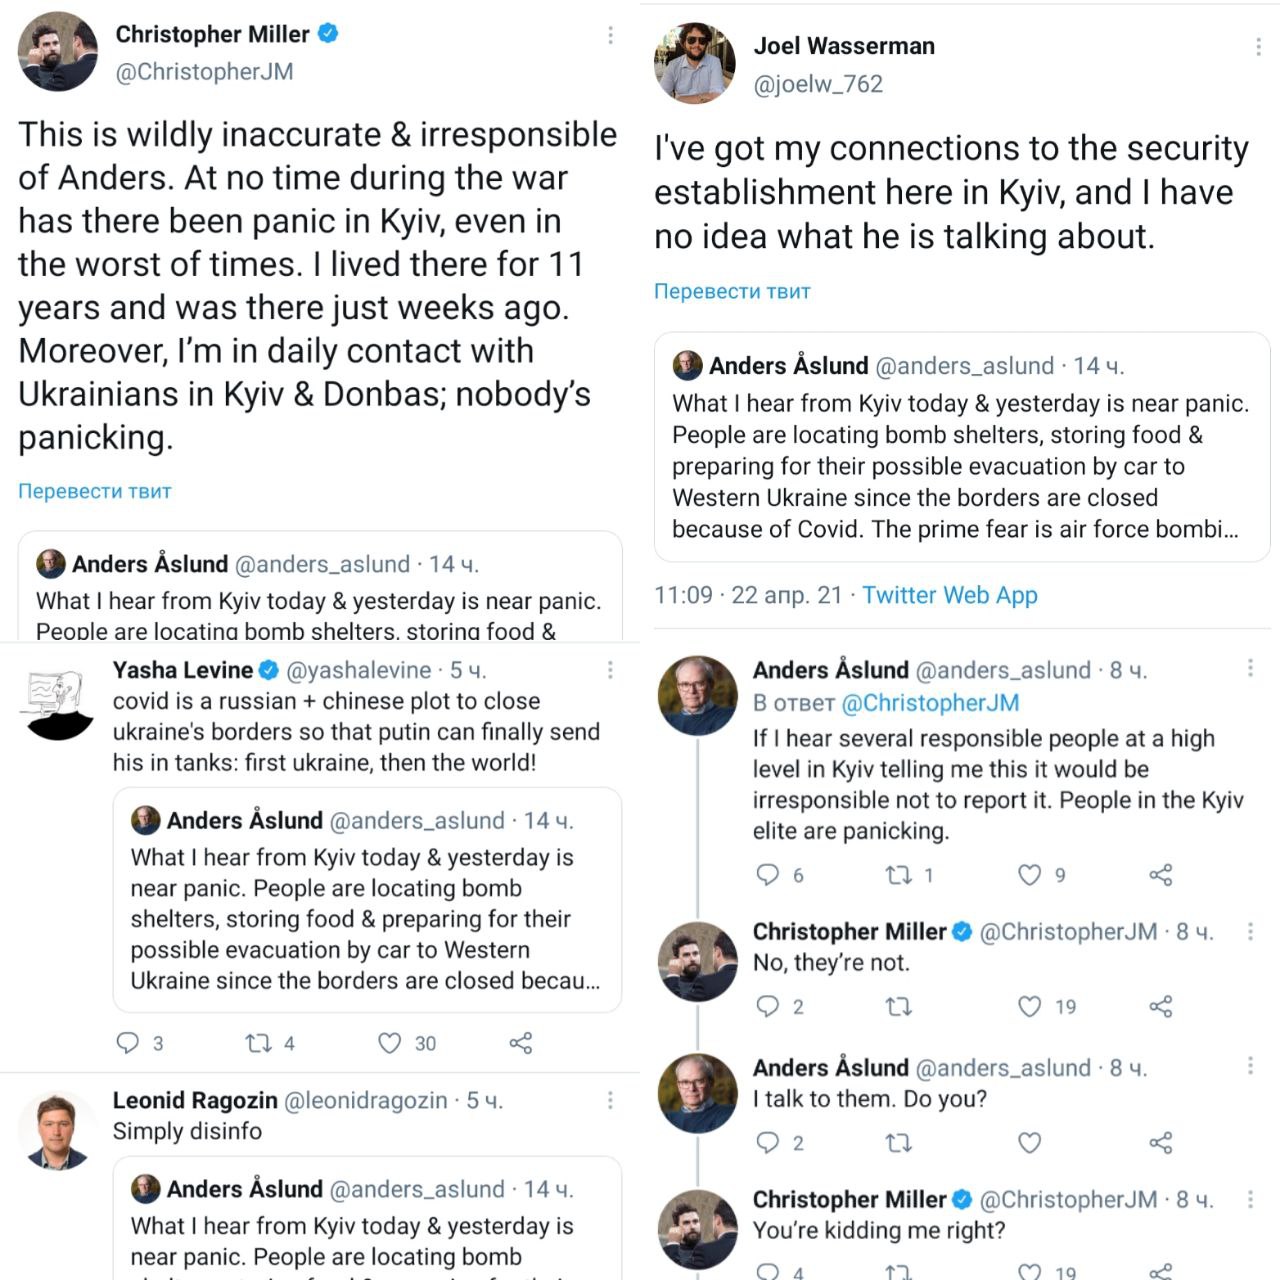Open more options on "You're kidding me right?" reply

[x=1250, y=1199]
